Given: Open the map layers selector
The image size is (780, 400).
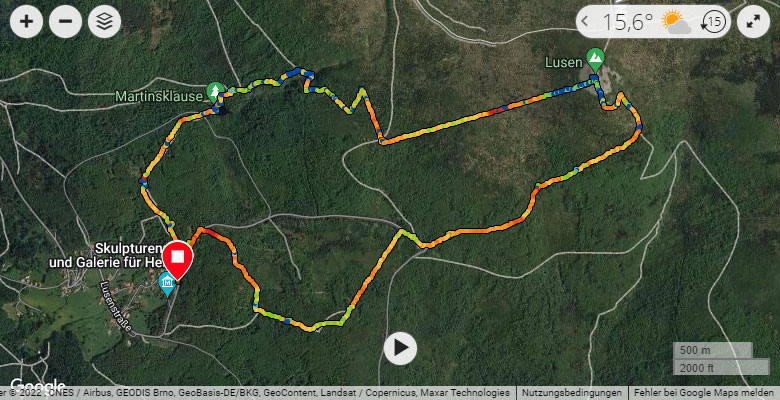Looking at the screenshot, I should 104,21.
